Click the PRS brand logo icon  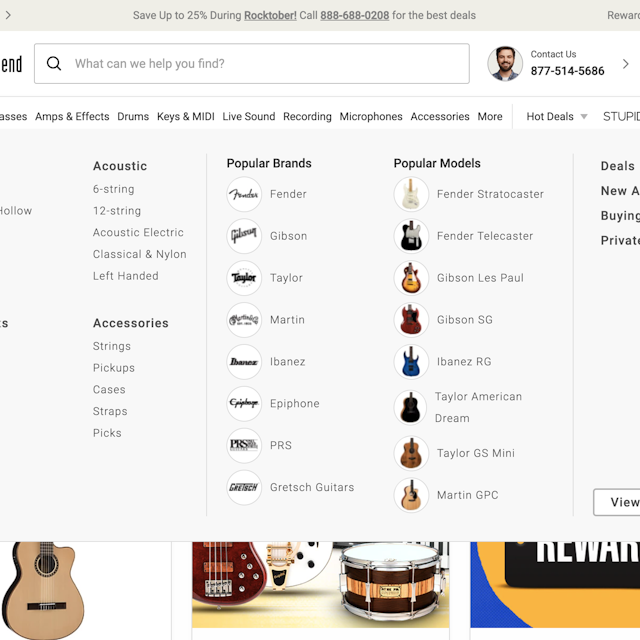pyautogui.click(x=244, y=445)
